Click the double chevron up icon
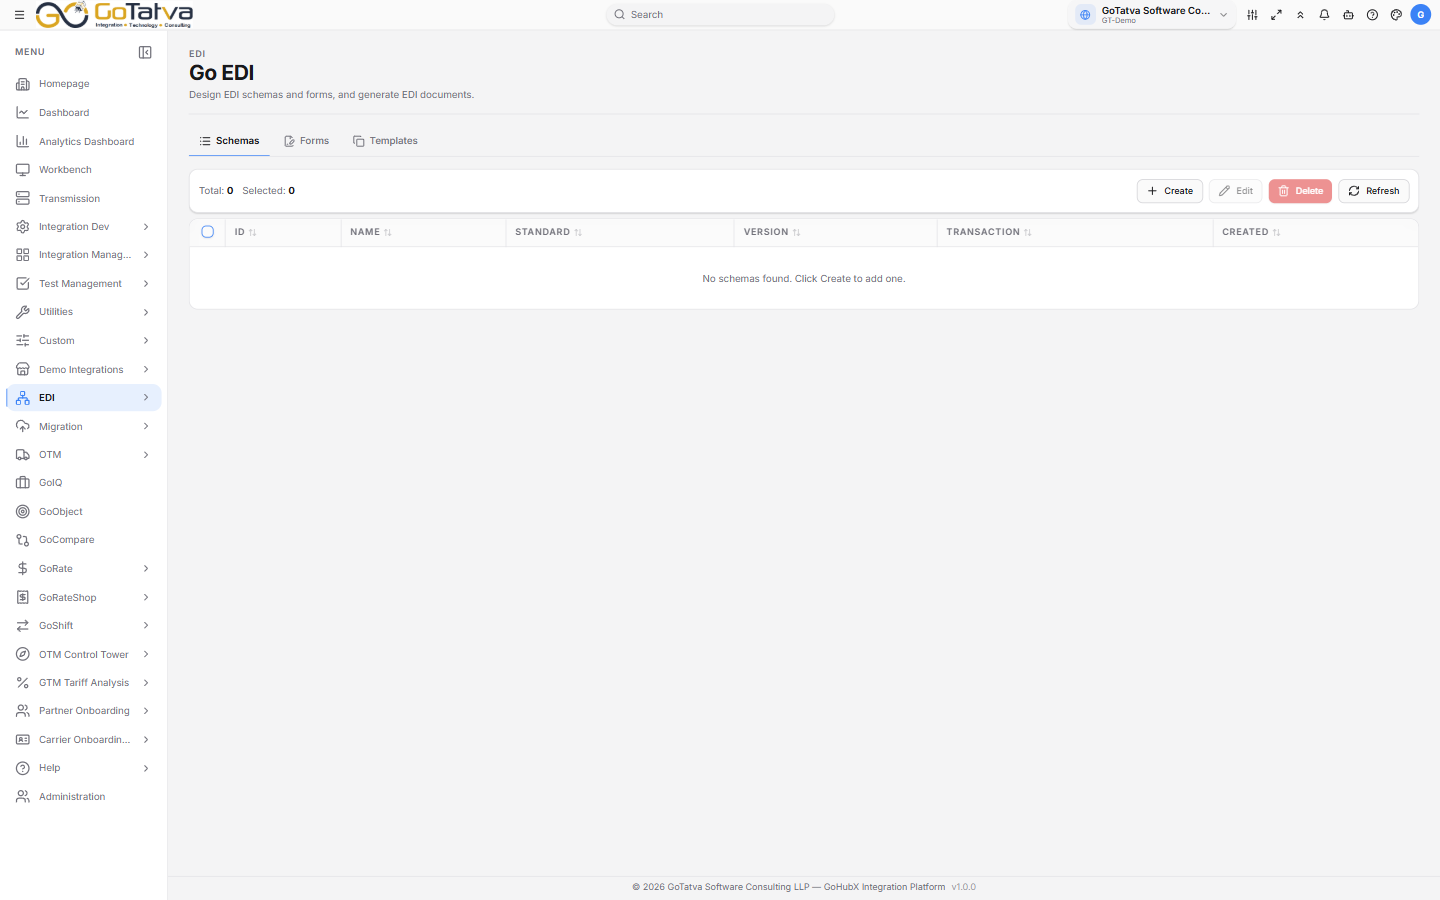This screenshot has width=1440, height=900. pyautogui.click(x=1300, y=15)
